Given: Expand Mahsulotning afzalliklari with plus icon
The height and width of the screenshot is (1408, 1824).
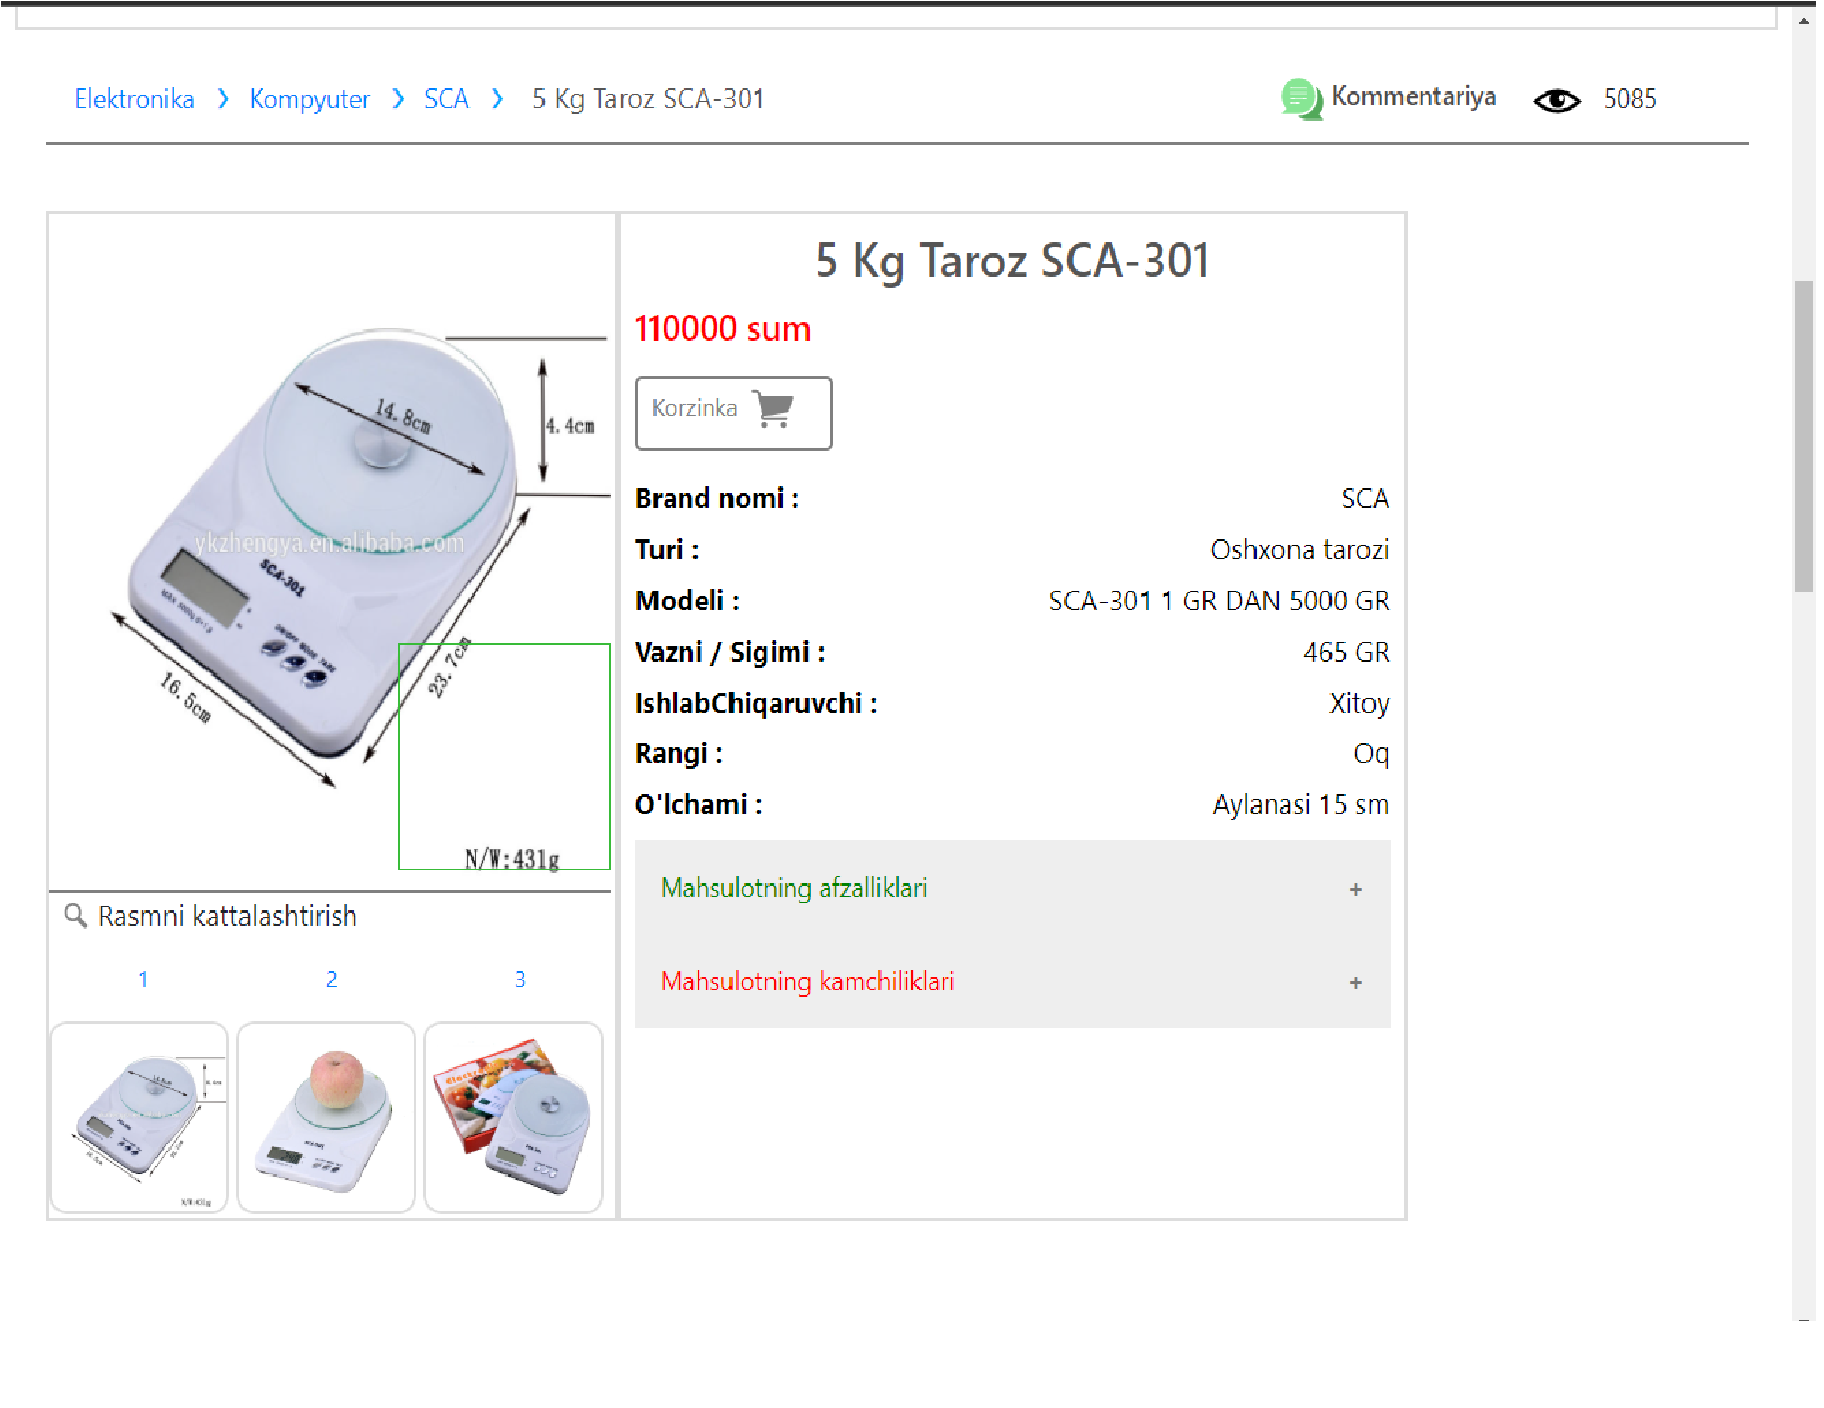Looking at the screenshot, I should point(1355,889).
